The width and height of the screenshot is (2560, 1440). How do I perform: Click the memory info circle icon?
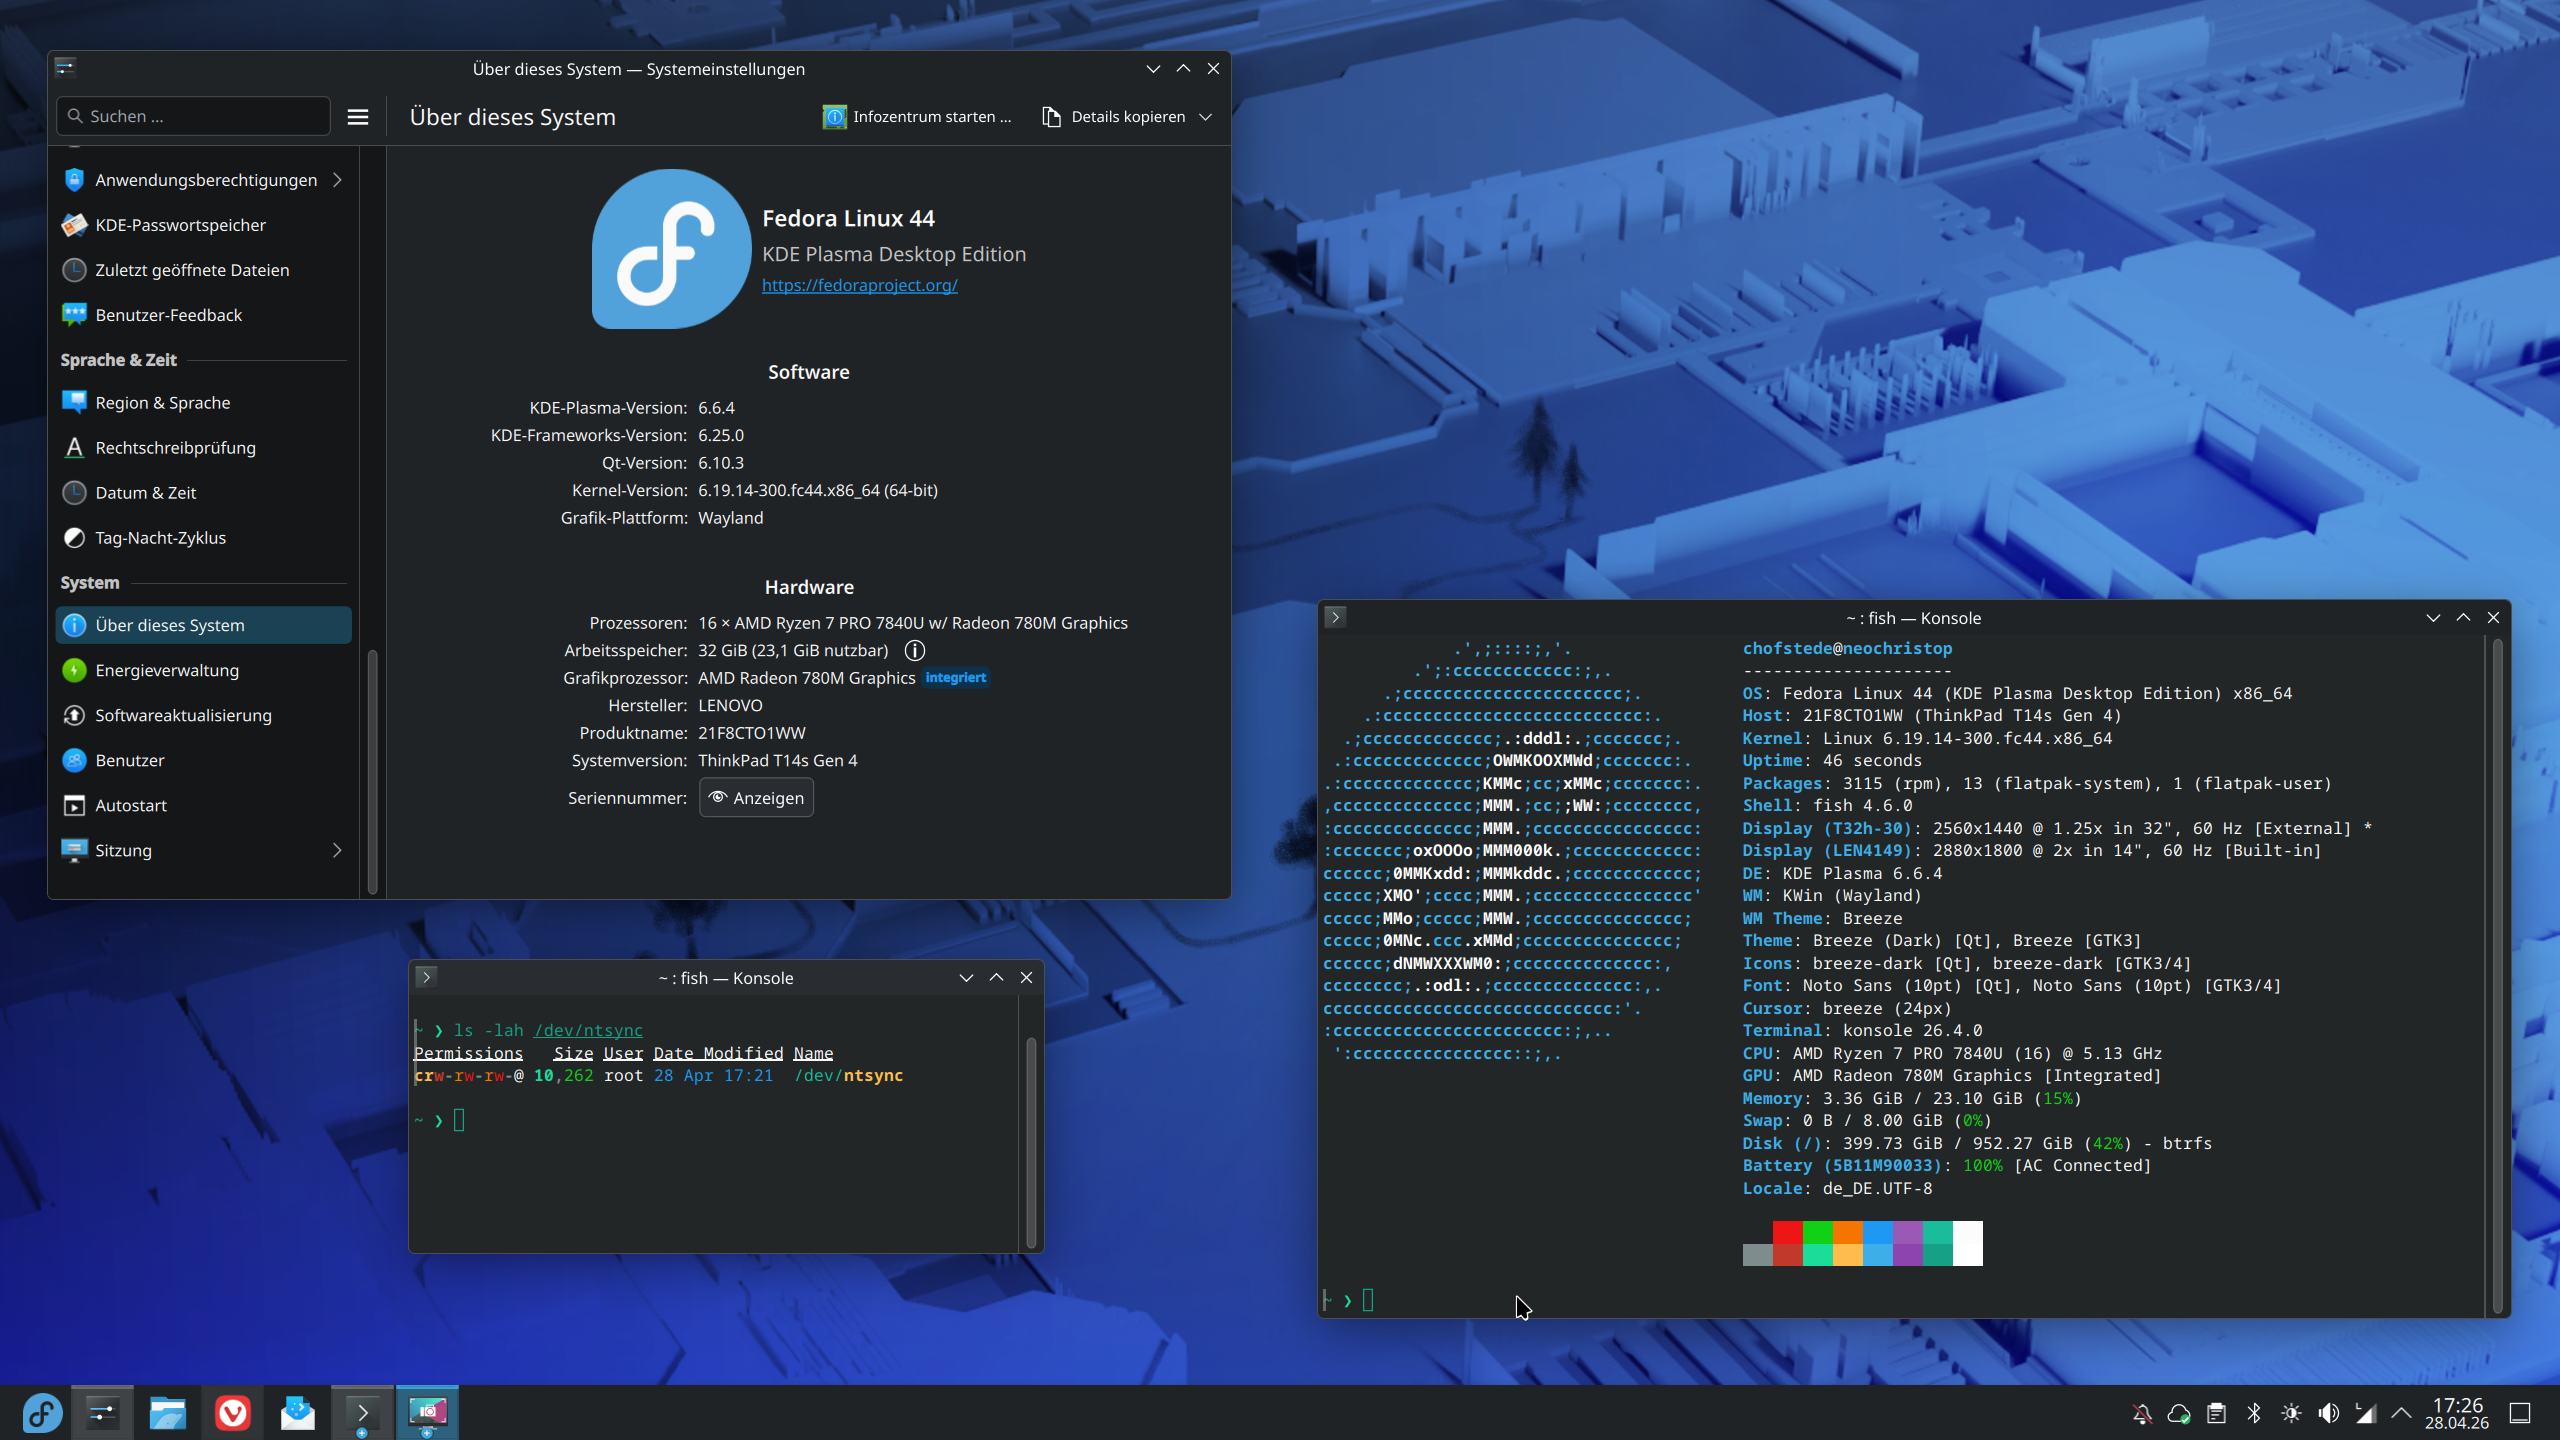[x=914, y=651]
